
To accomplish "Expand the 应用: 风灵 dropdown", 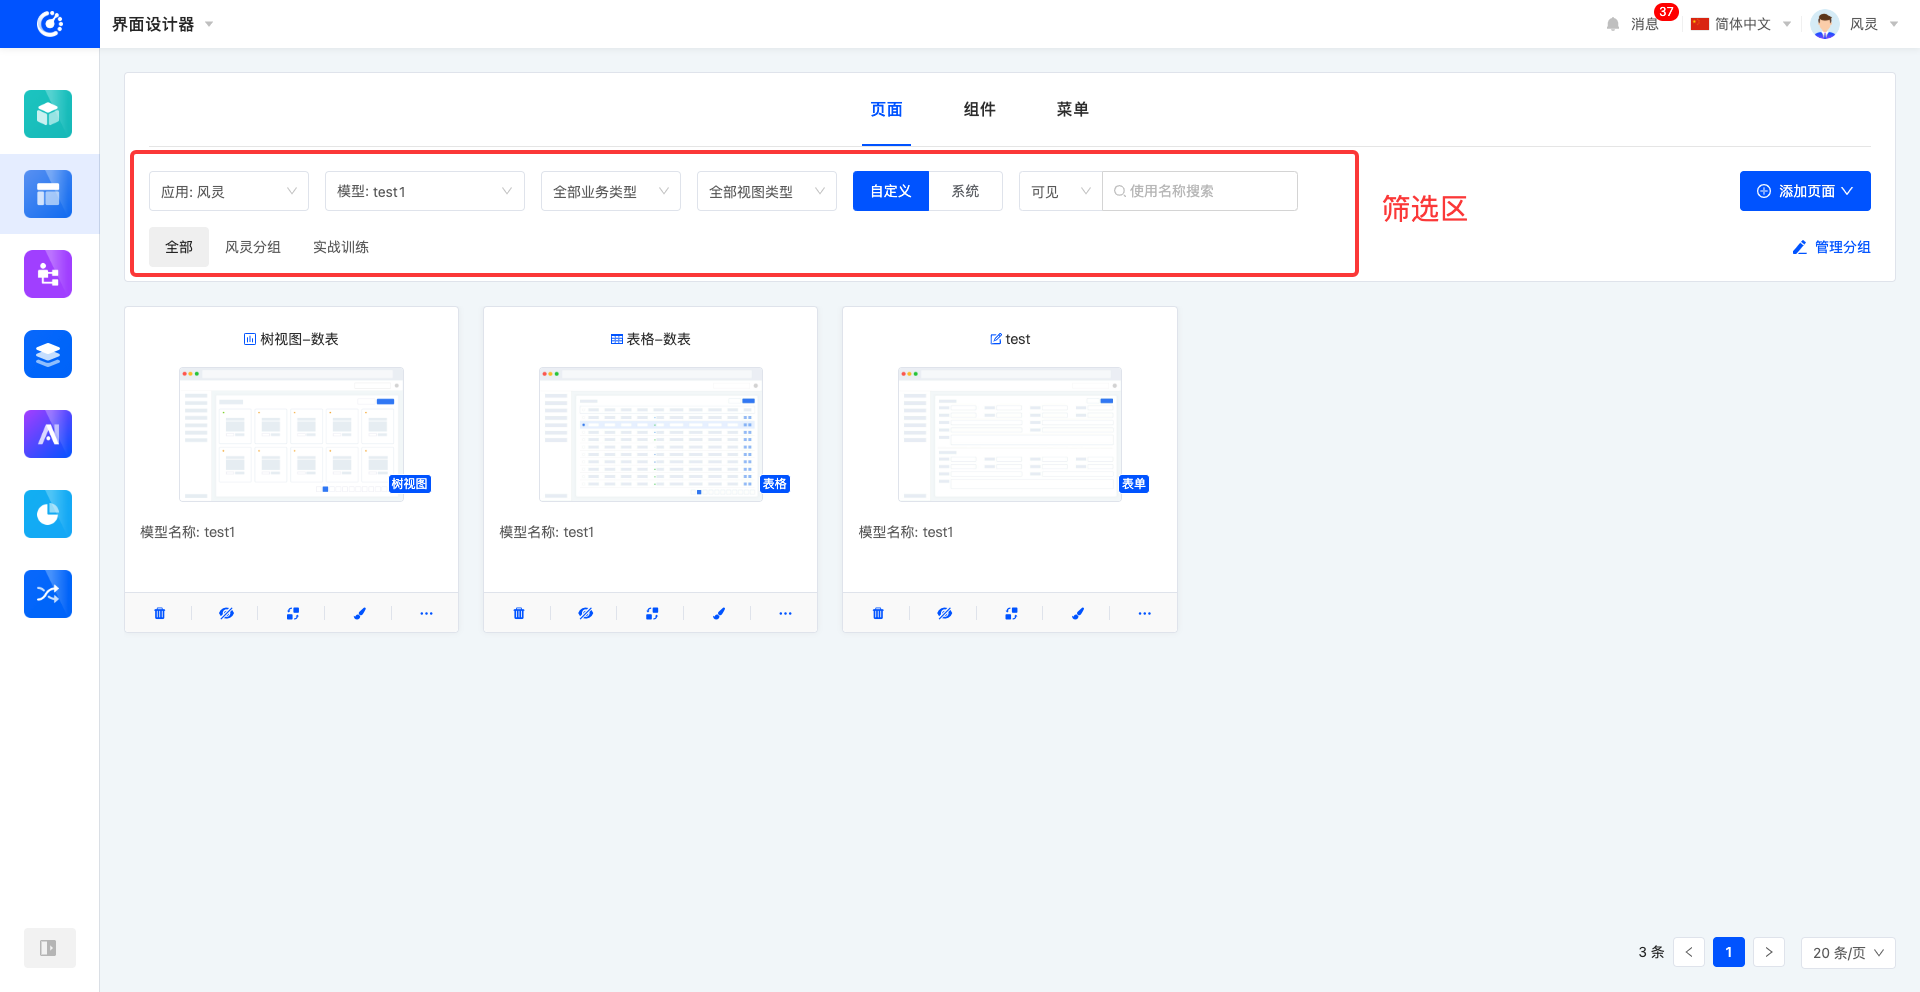I will pyautogui.click(x=229, y=191).
